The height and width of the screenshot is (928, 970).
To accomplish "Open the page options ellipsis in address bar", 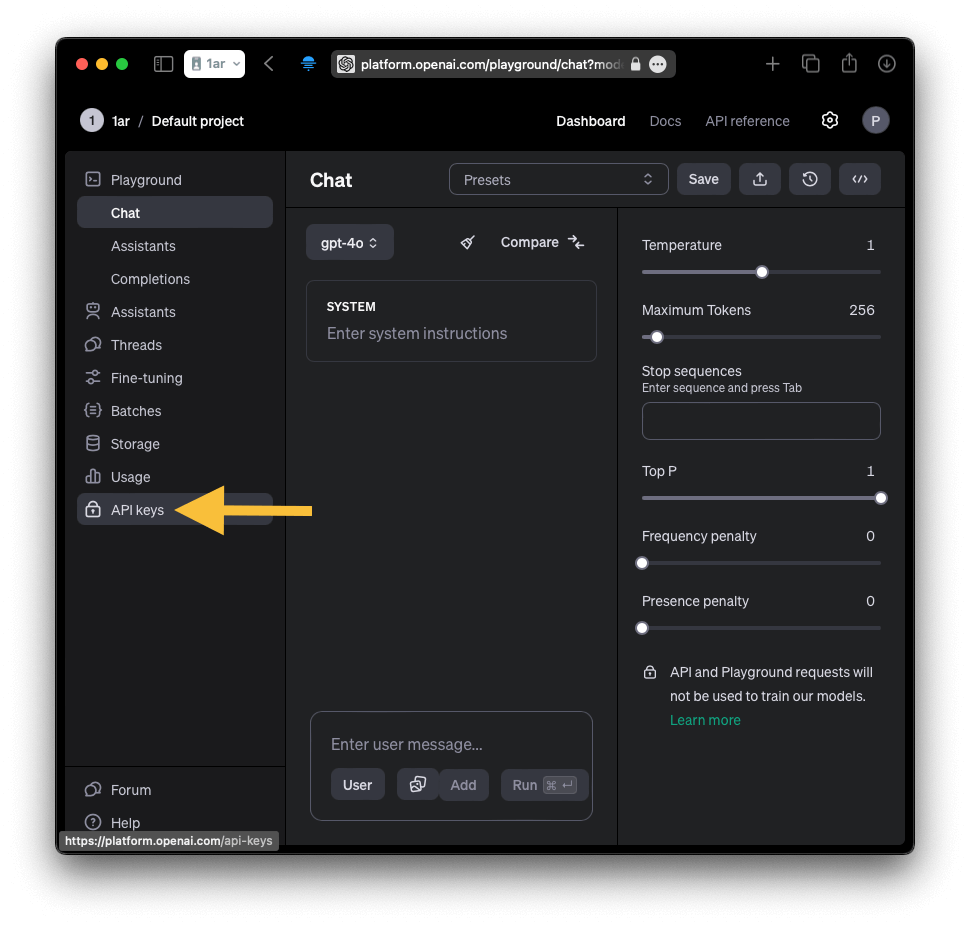I will coord(658,64).
